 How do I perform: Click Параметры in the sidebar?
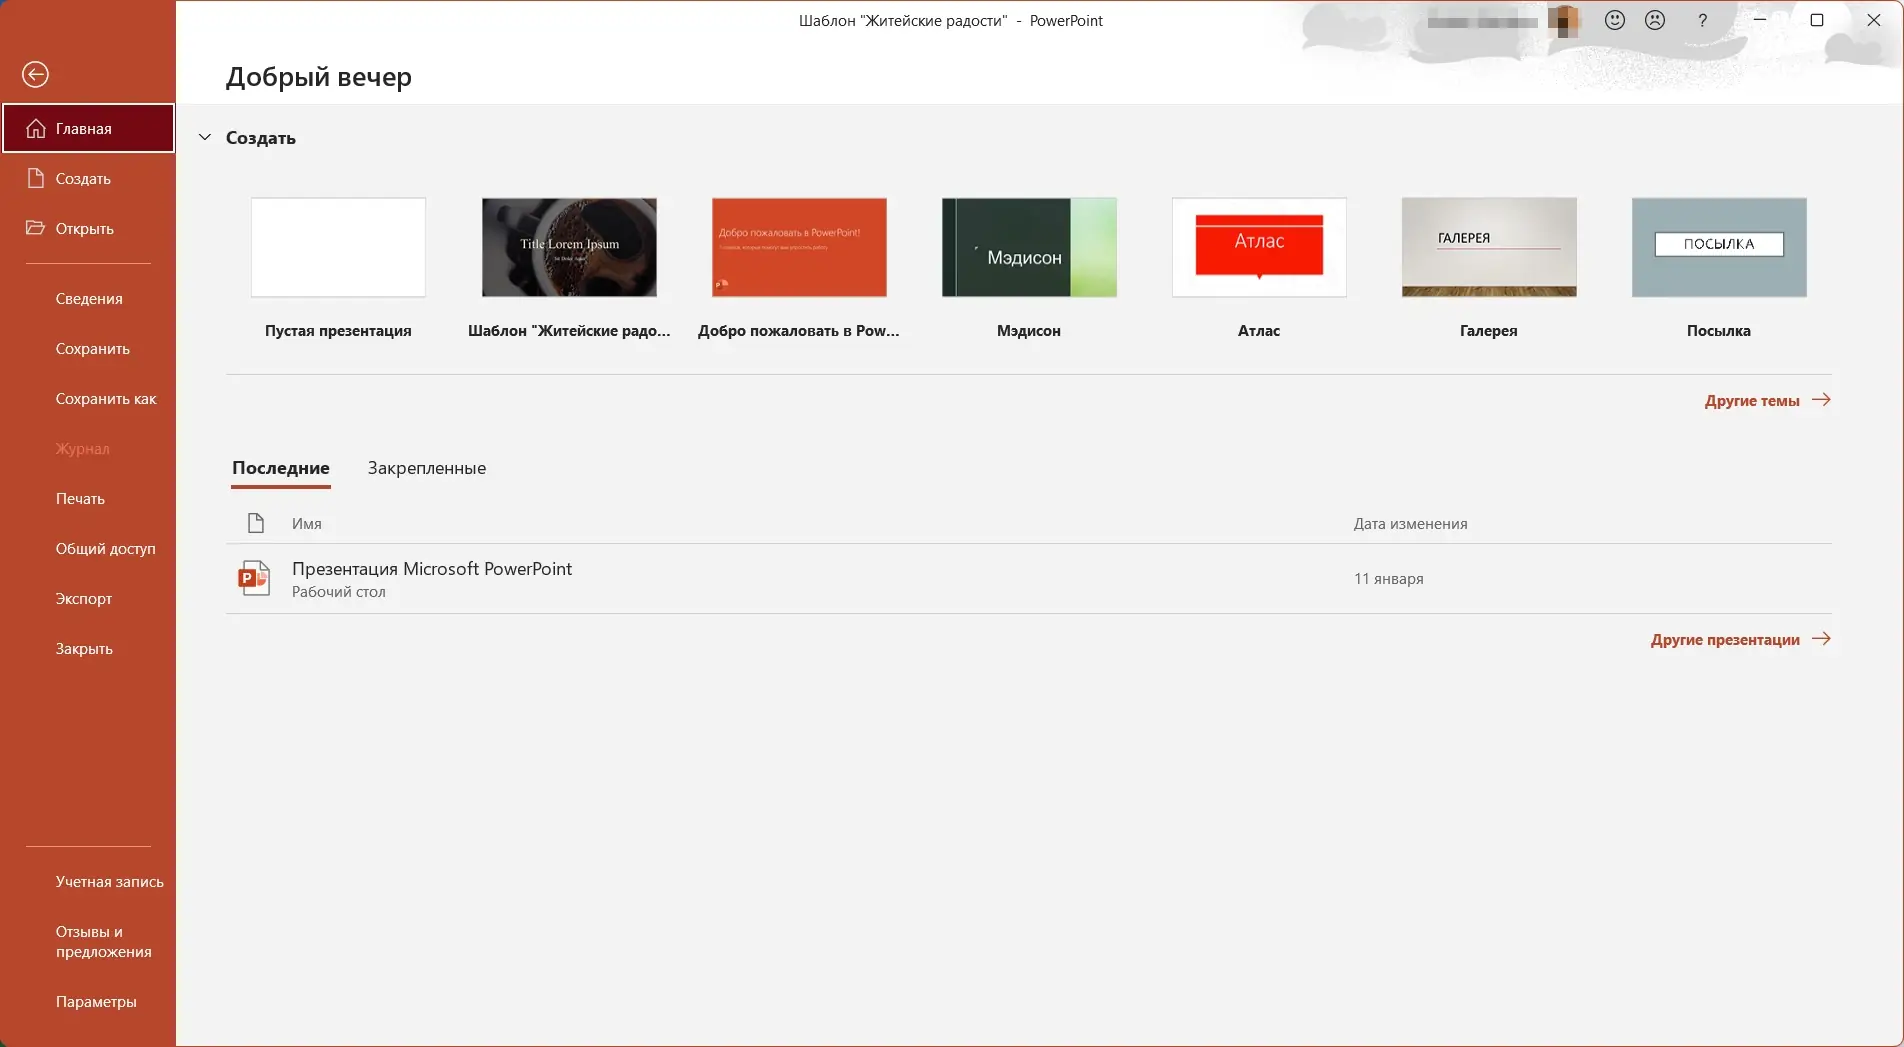pyautogui.click(x=96, y=1001)
